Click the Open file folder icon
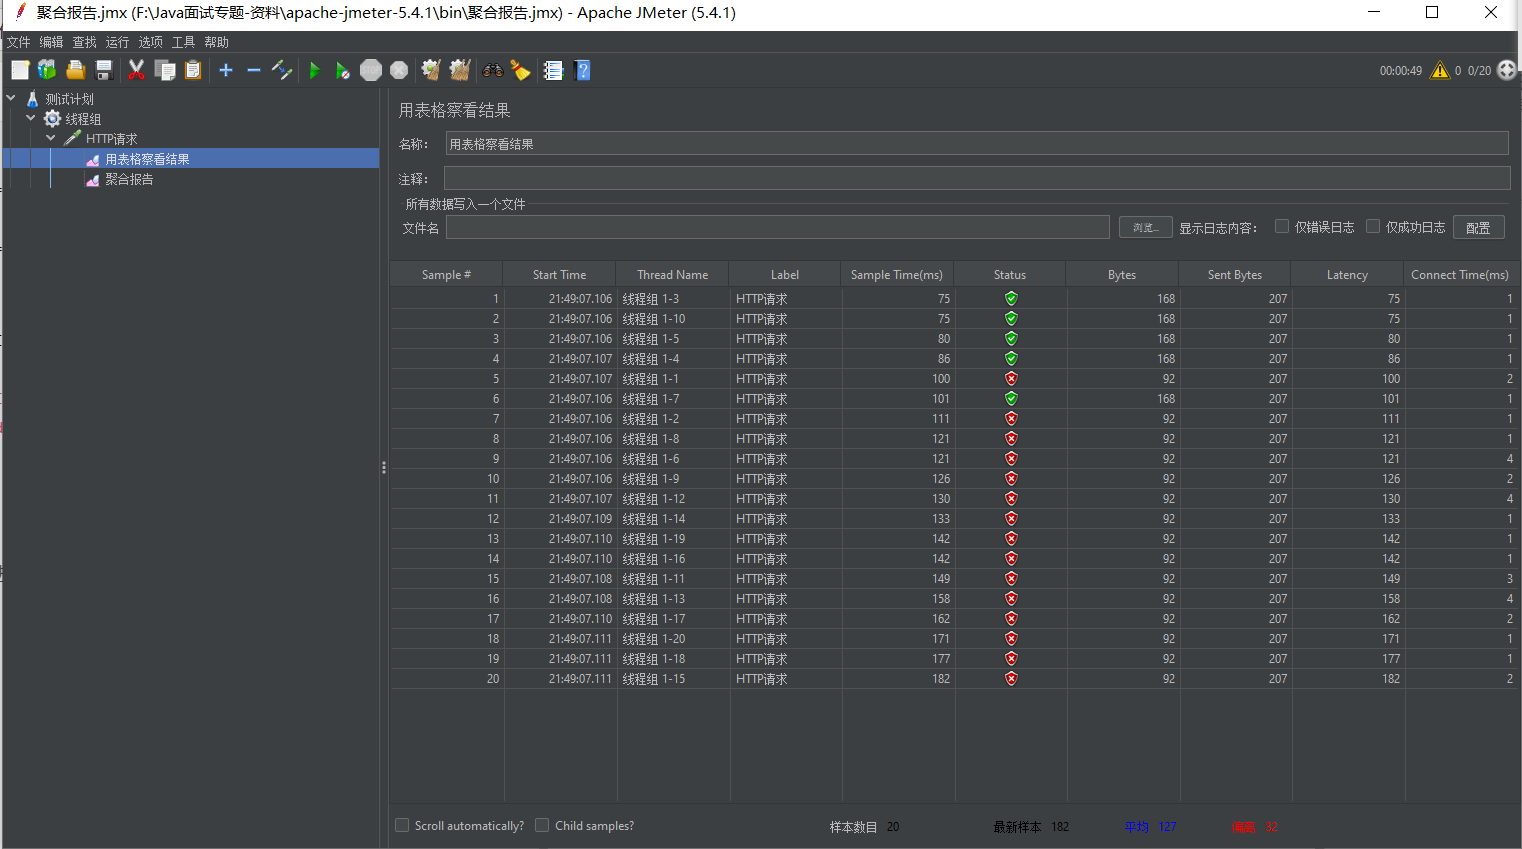 point(75,70)
